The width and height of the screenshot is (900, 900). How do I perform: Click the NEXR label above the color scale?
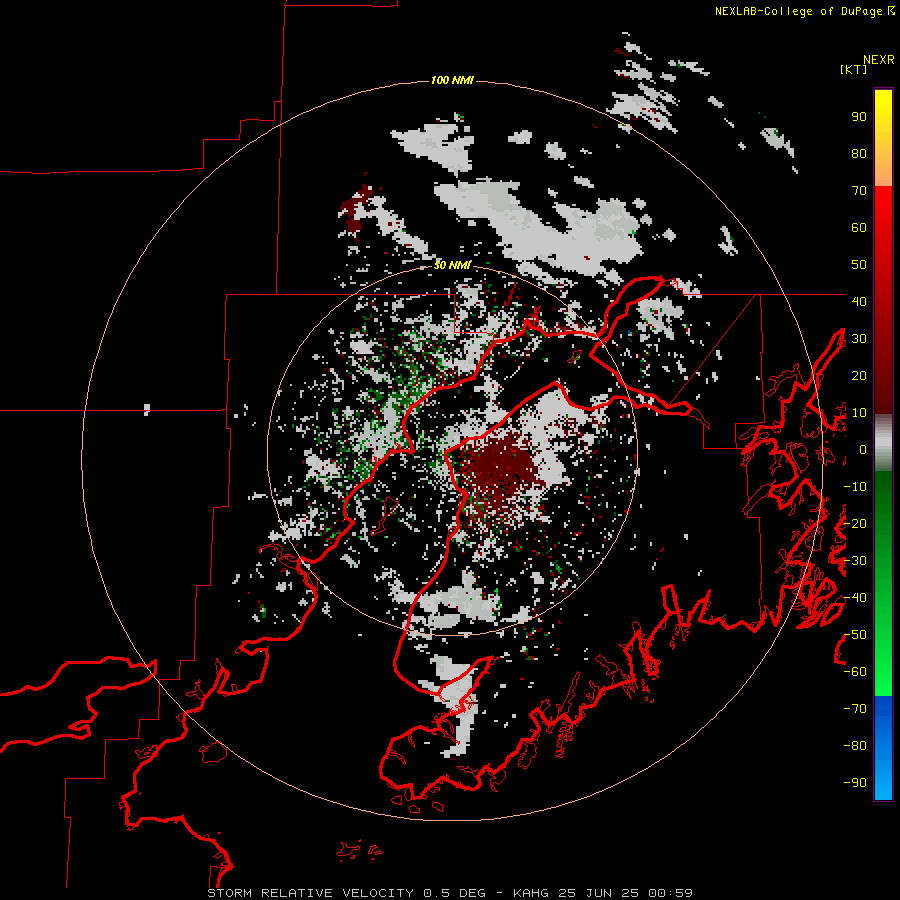tap(878, 60)
